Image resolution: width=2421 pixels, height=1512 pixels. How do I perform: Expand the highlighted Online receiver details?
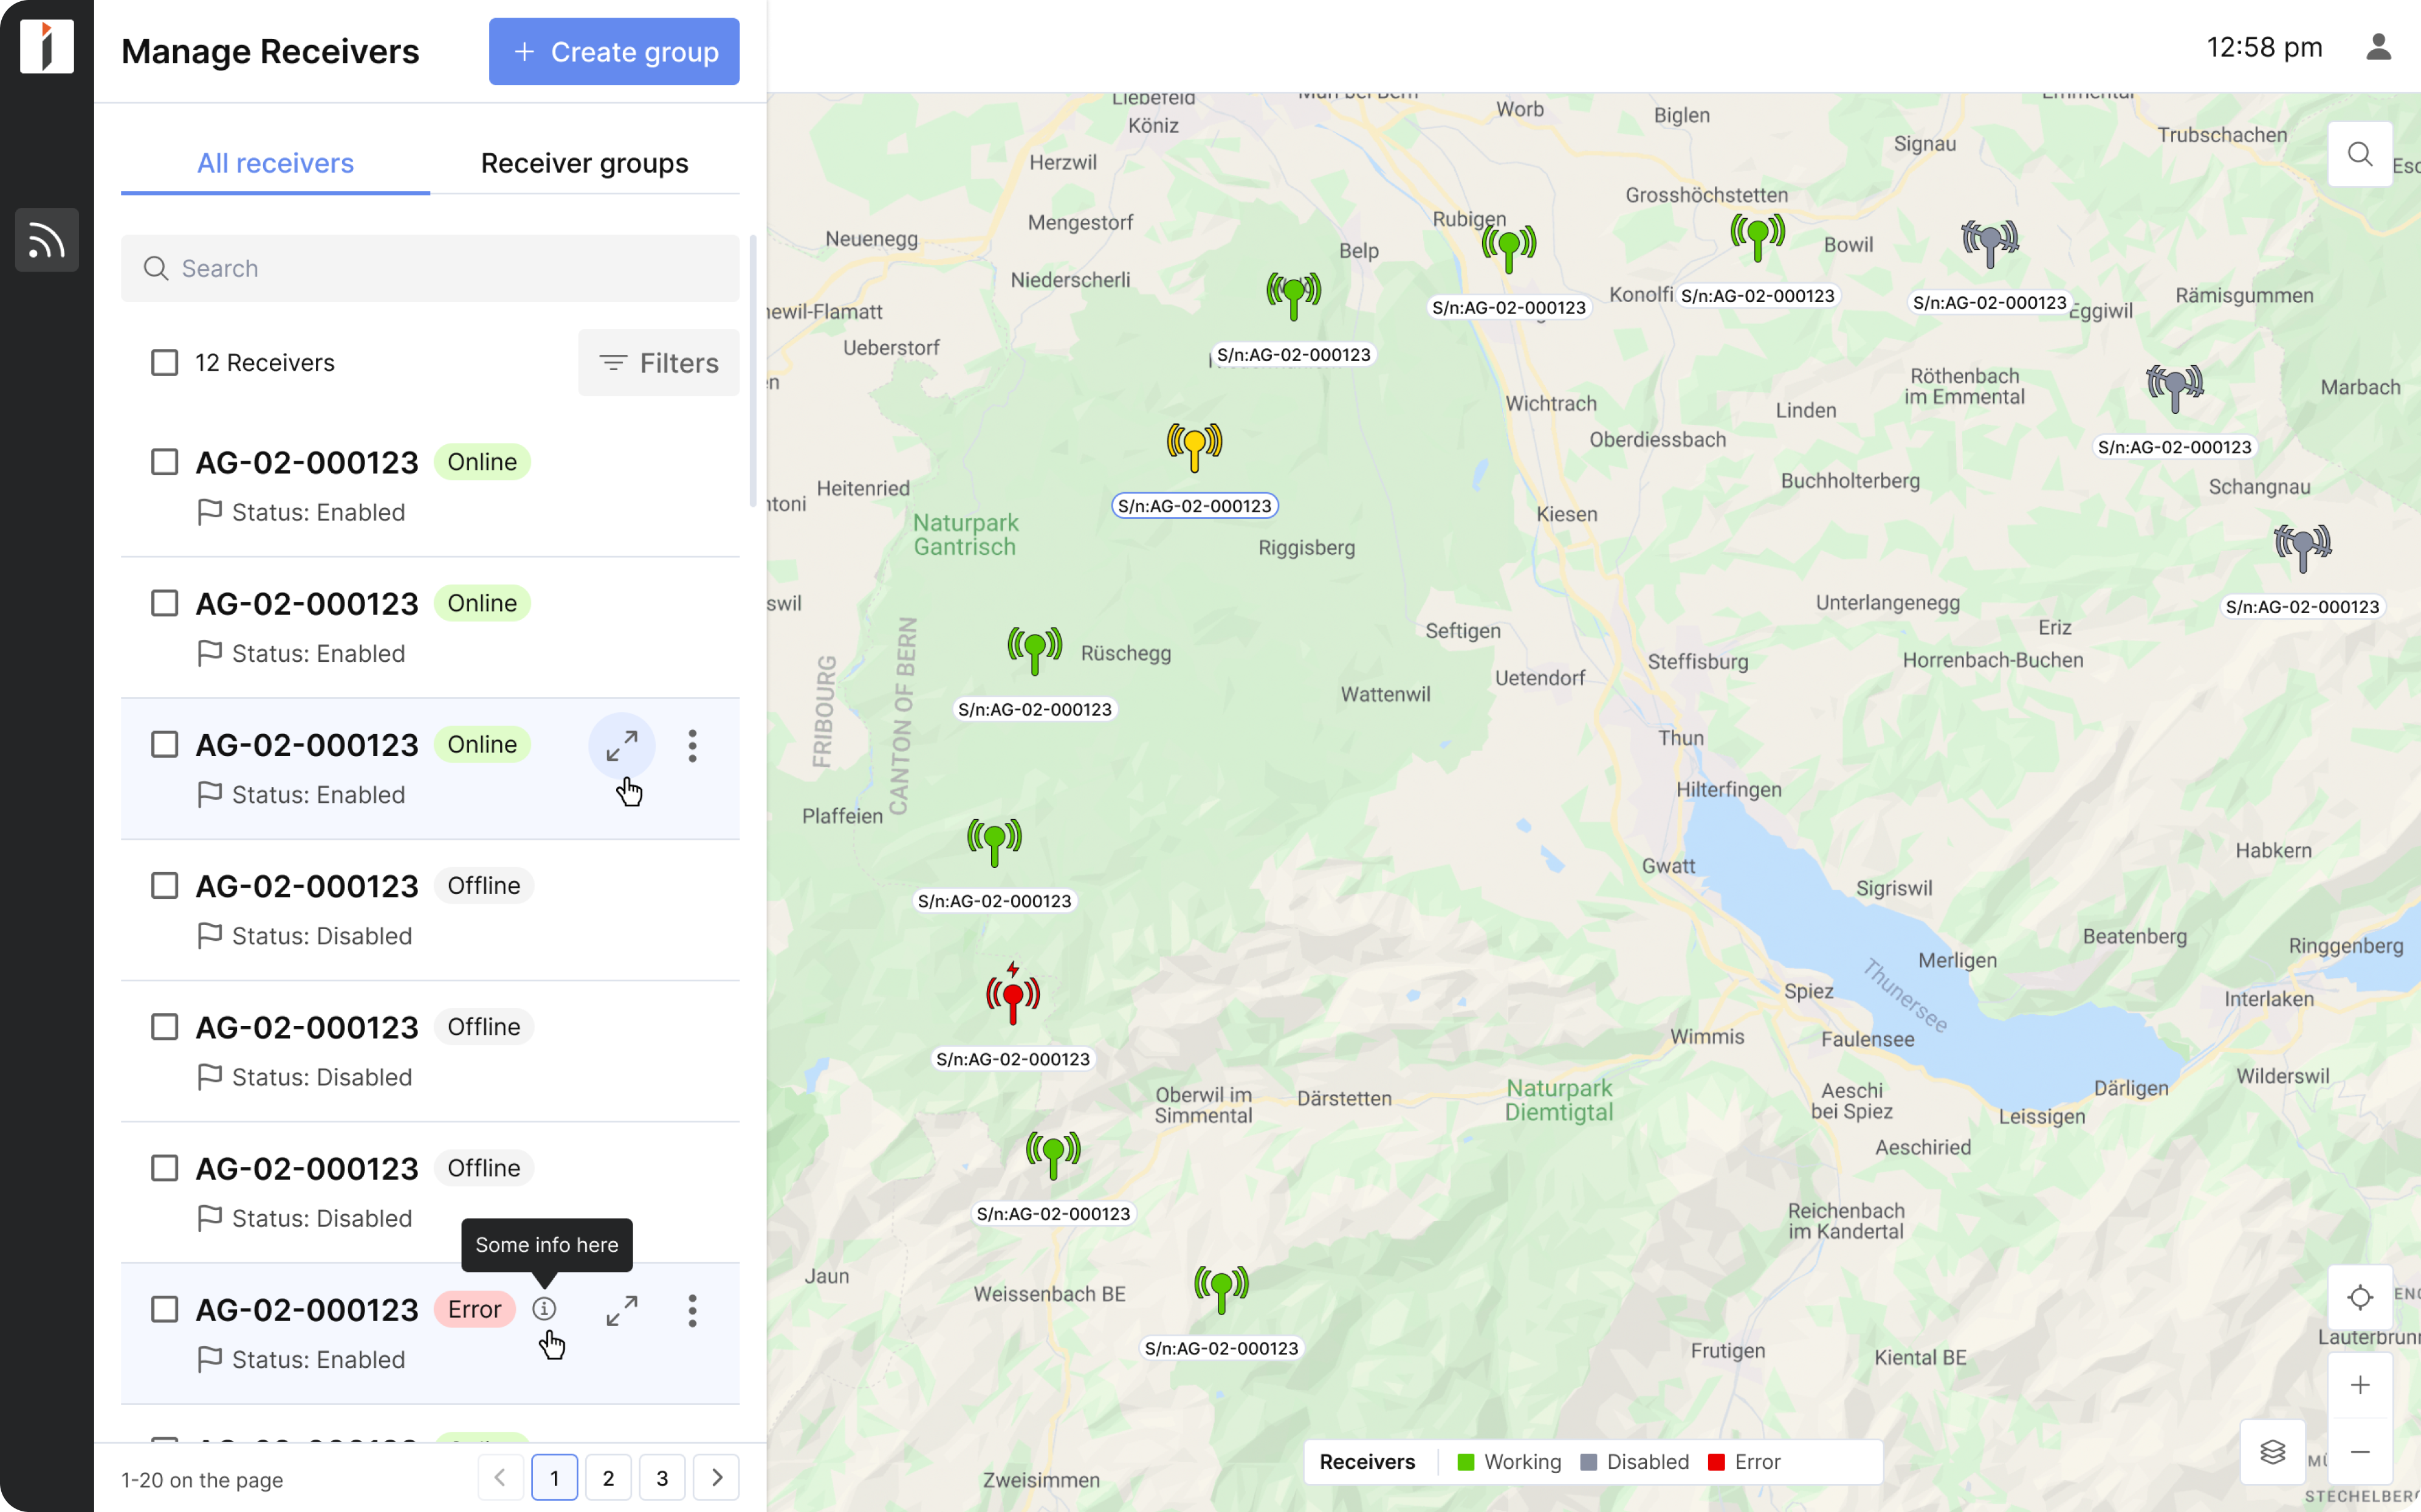(622, 745)
